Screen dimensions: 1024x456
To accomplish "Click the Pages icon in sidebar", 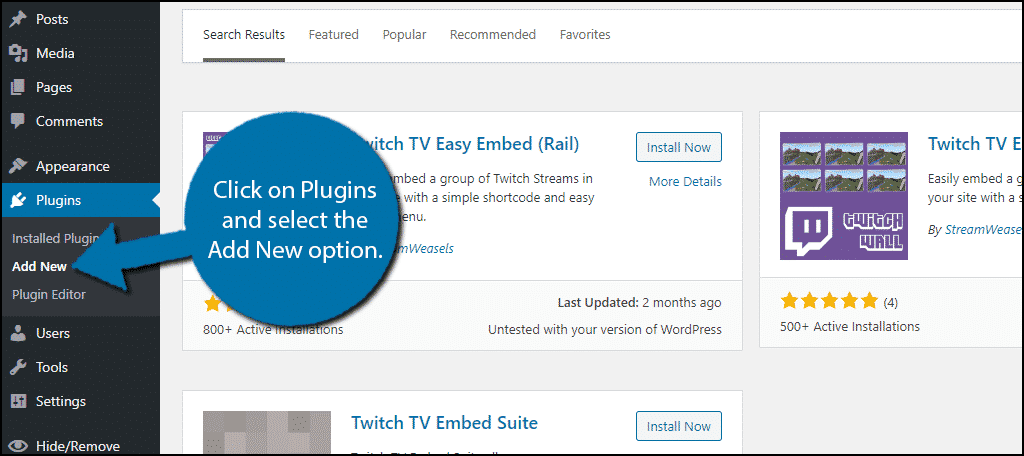I will (18, 88).
